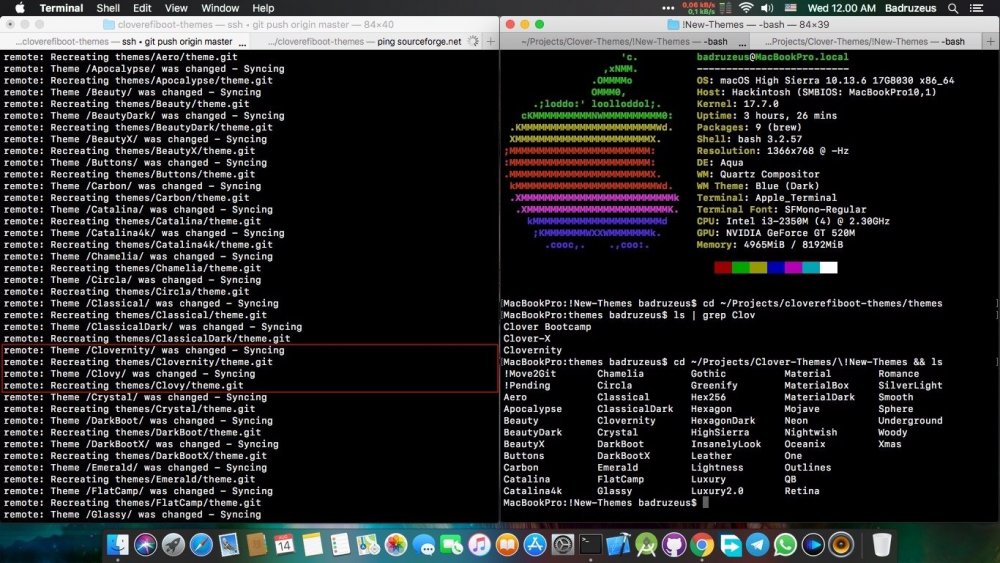Click bash prompt cursor in New-Themes window
This screenshot has height=563, width=1000.
pos(705,502)
